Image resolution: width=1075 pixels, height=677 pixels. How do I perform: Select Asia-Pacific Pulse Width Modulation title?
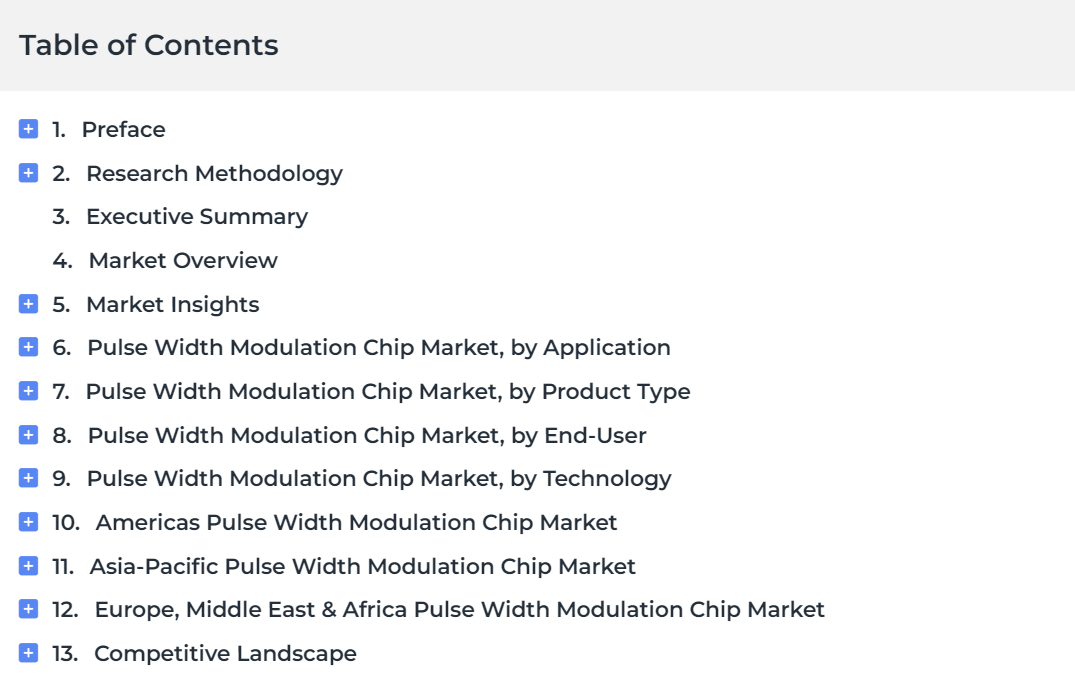[x=363, y=567]
